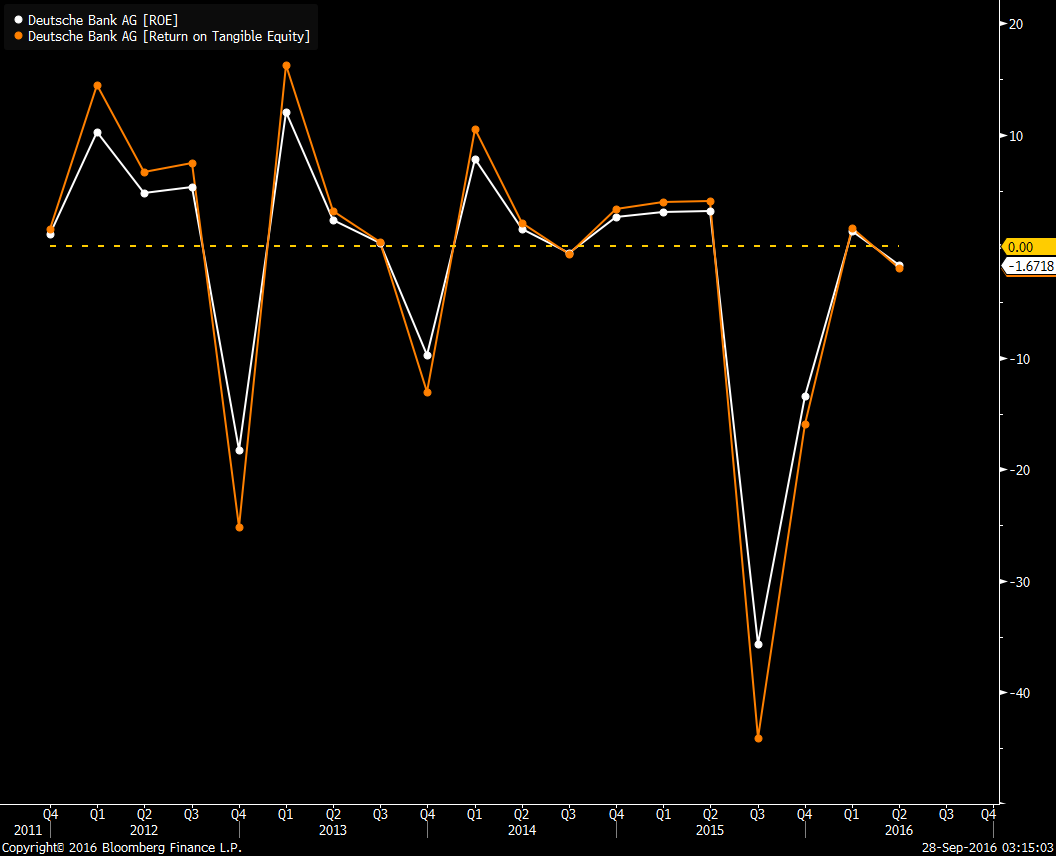Click the 2014 year label on the x-axis

[522, 830]
